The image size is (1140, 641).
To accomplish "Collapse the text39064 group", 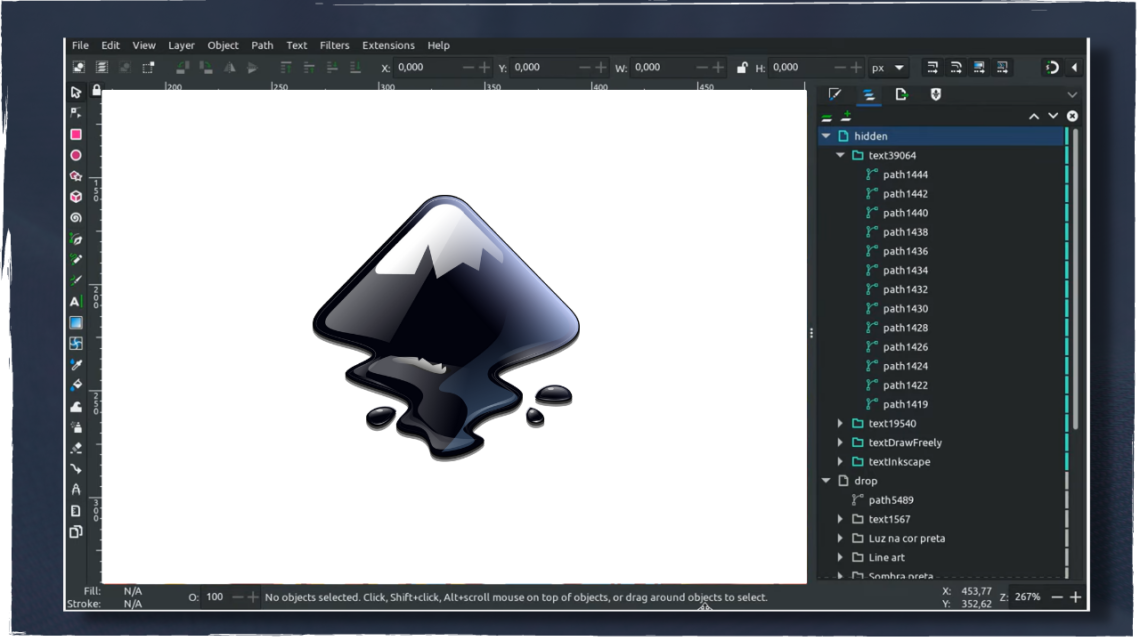I will (840, 155).
